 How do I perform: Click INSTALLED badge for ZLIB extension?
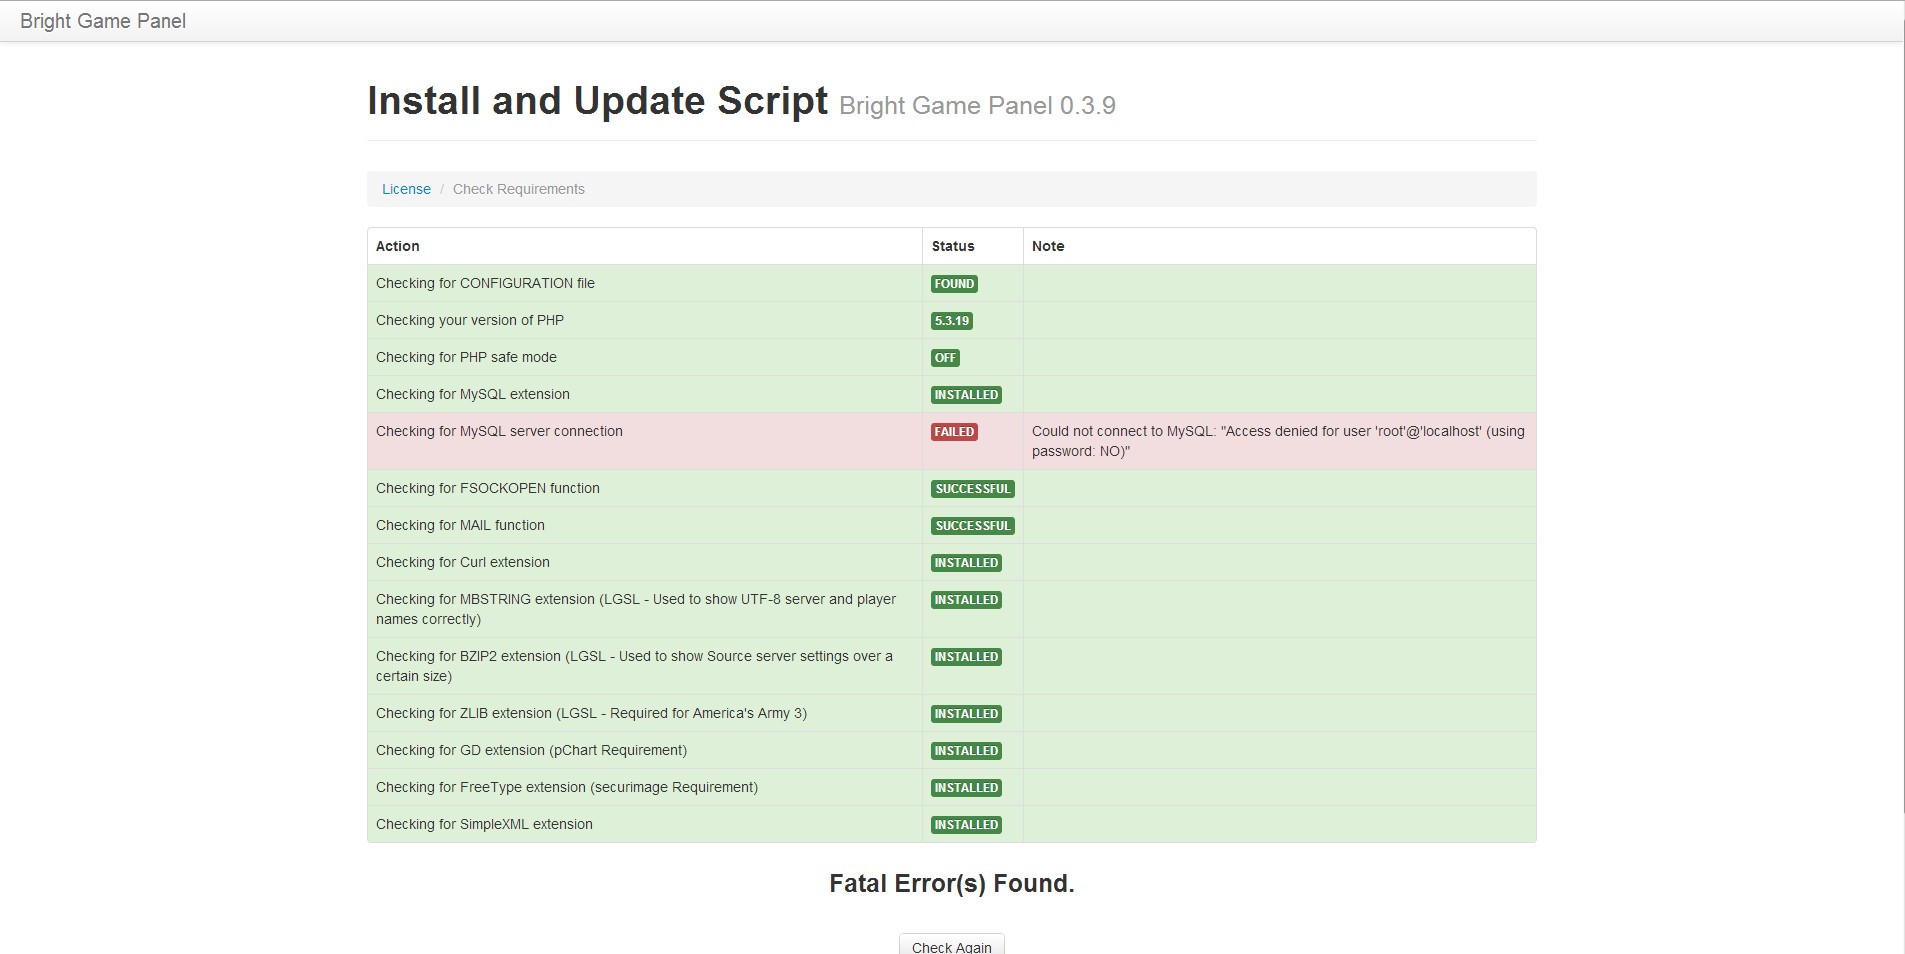click(966, 714)
